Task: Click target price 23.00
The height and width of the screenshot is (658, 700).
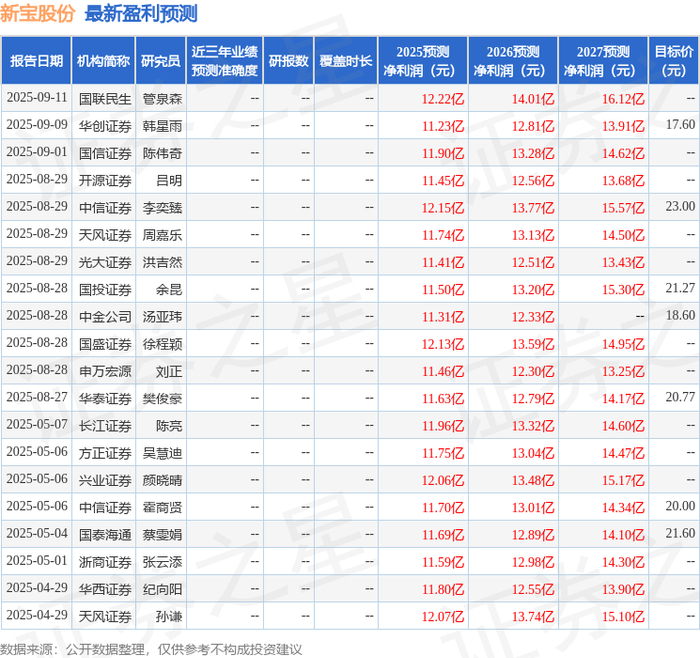Action: click(x=680, y=206)
